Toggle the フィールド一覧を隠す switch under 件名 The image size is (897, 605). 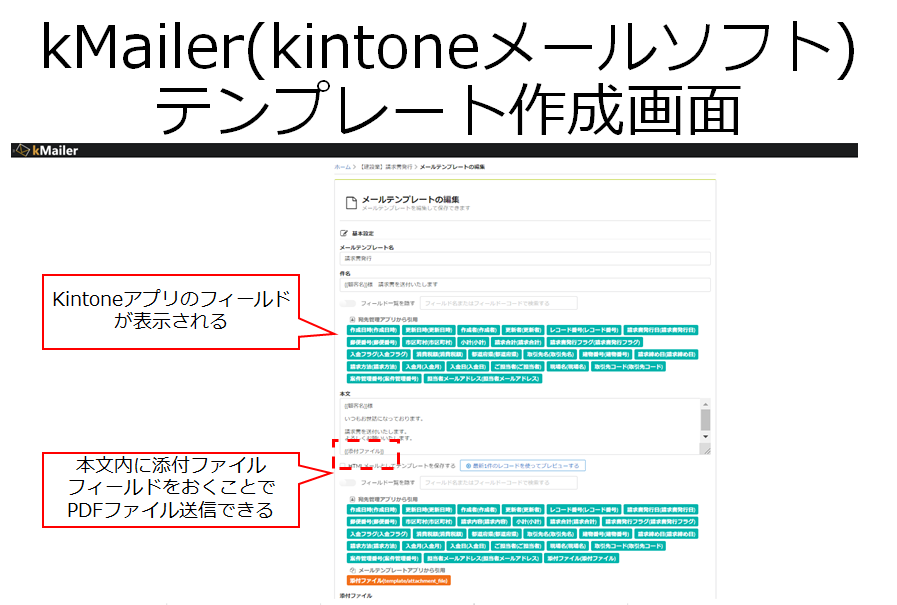[346, 302]
